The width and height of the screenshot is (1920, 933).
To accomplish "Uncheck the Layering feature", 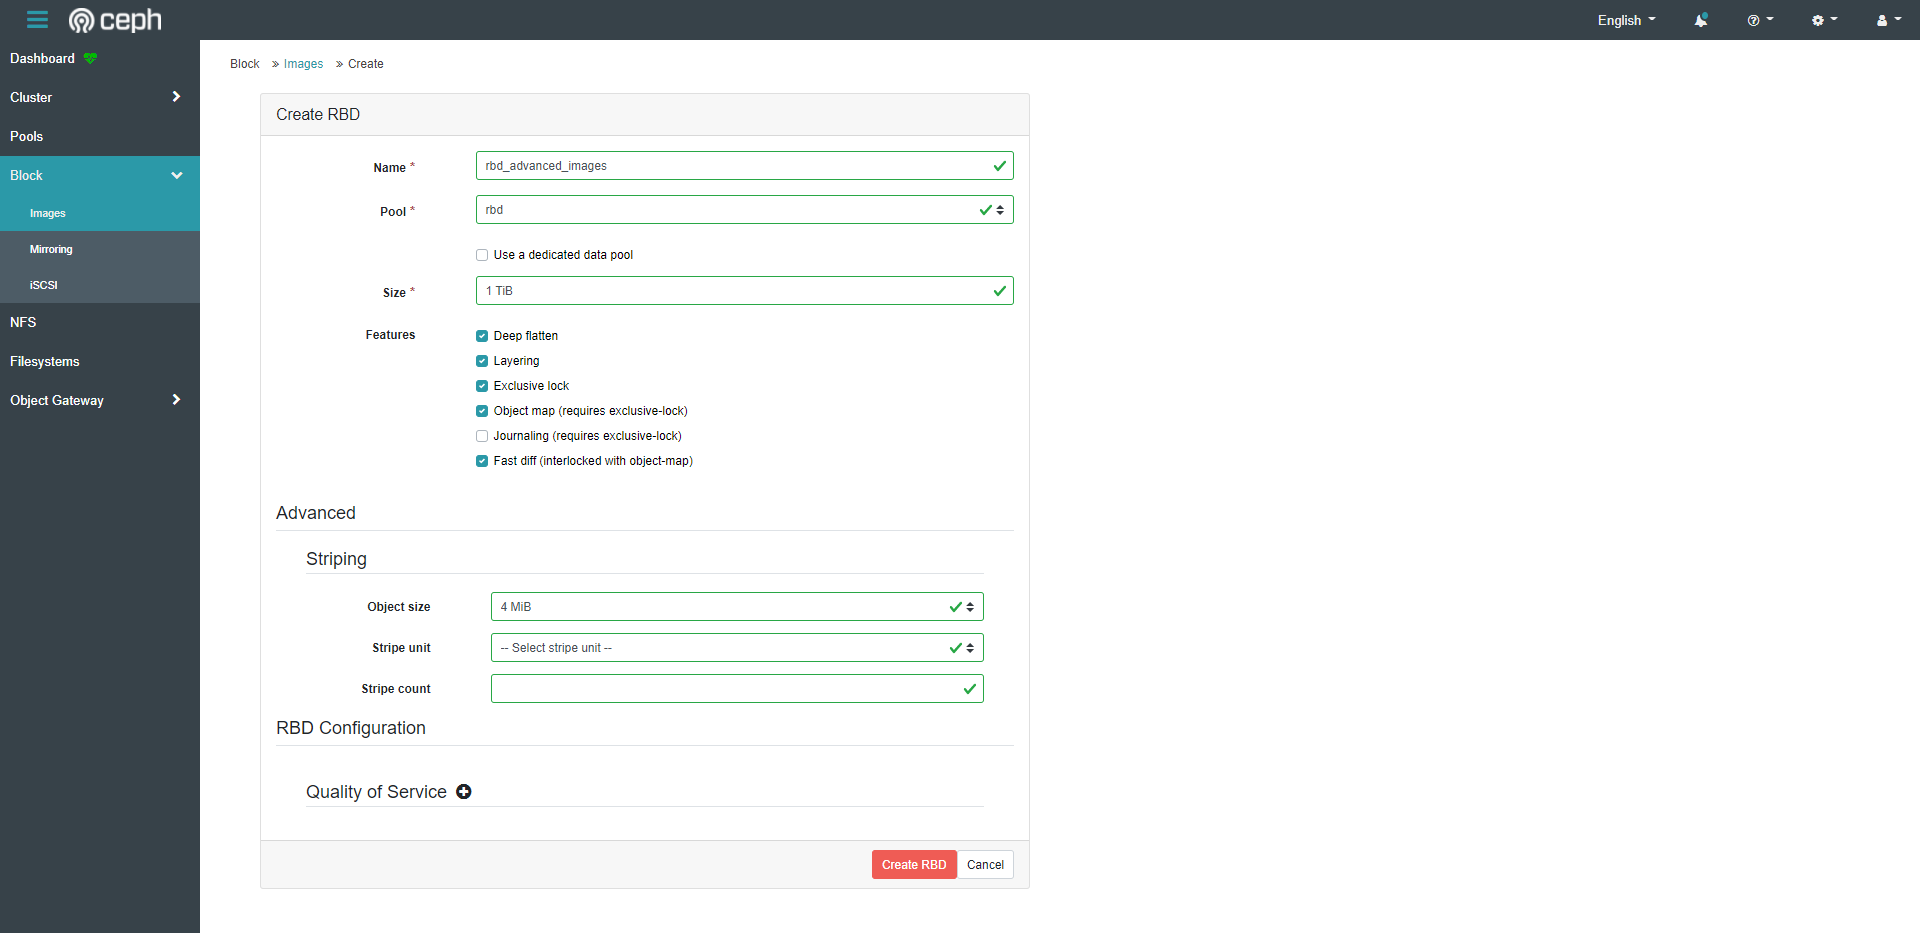I will point(482,361).
